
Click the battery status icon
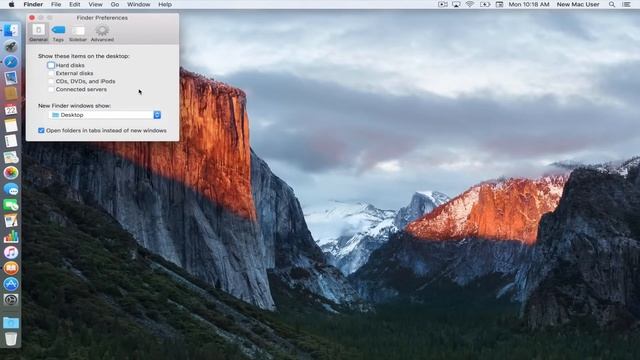[x=484, y=4]
